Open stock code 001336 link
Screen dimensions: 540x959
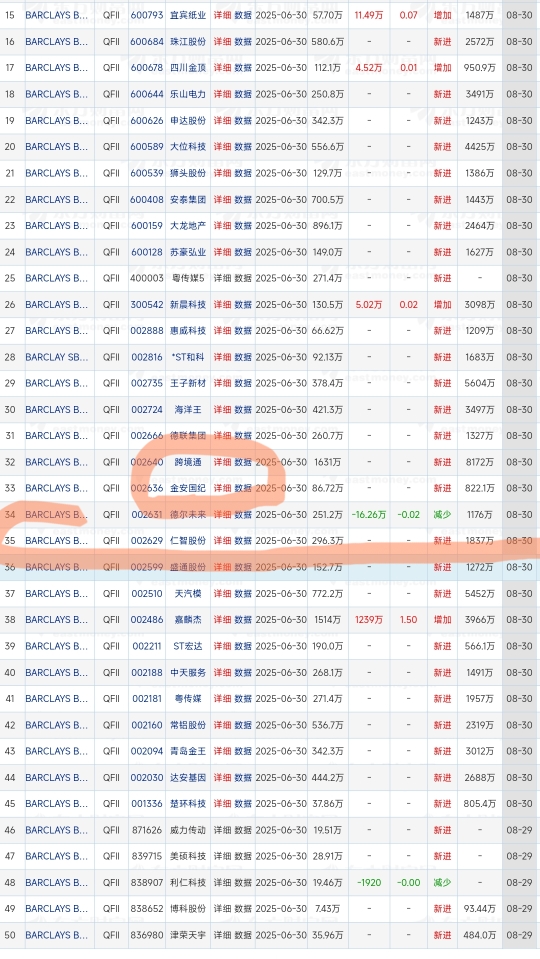[147, 804]
